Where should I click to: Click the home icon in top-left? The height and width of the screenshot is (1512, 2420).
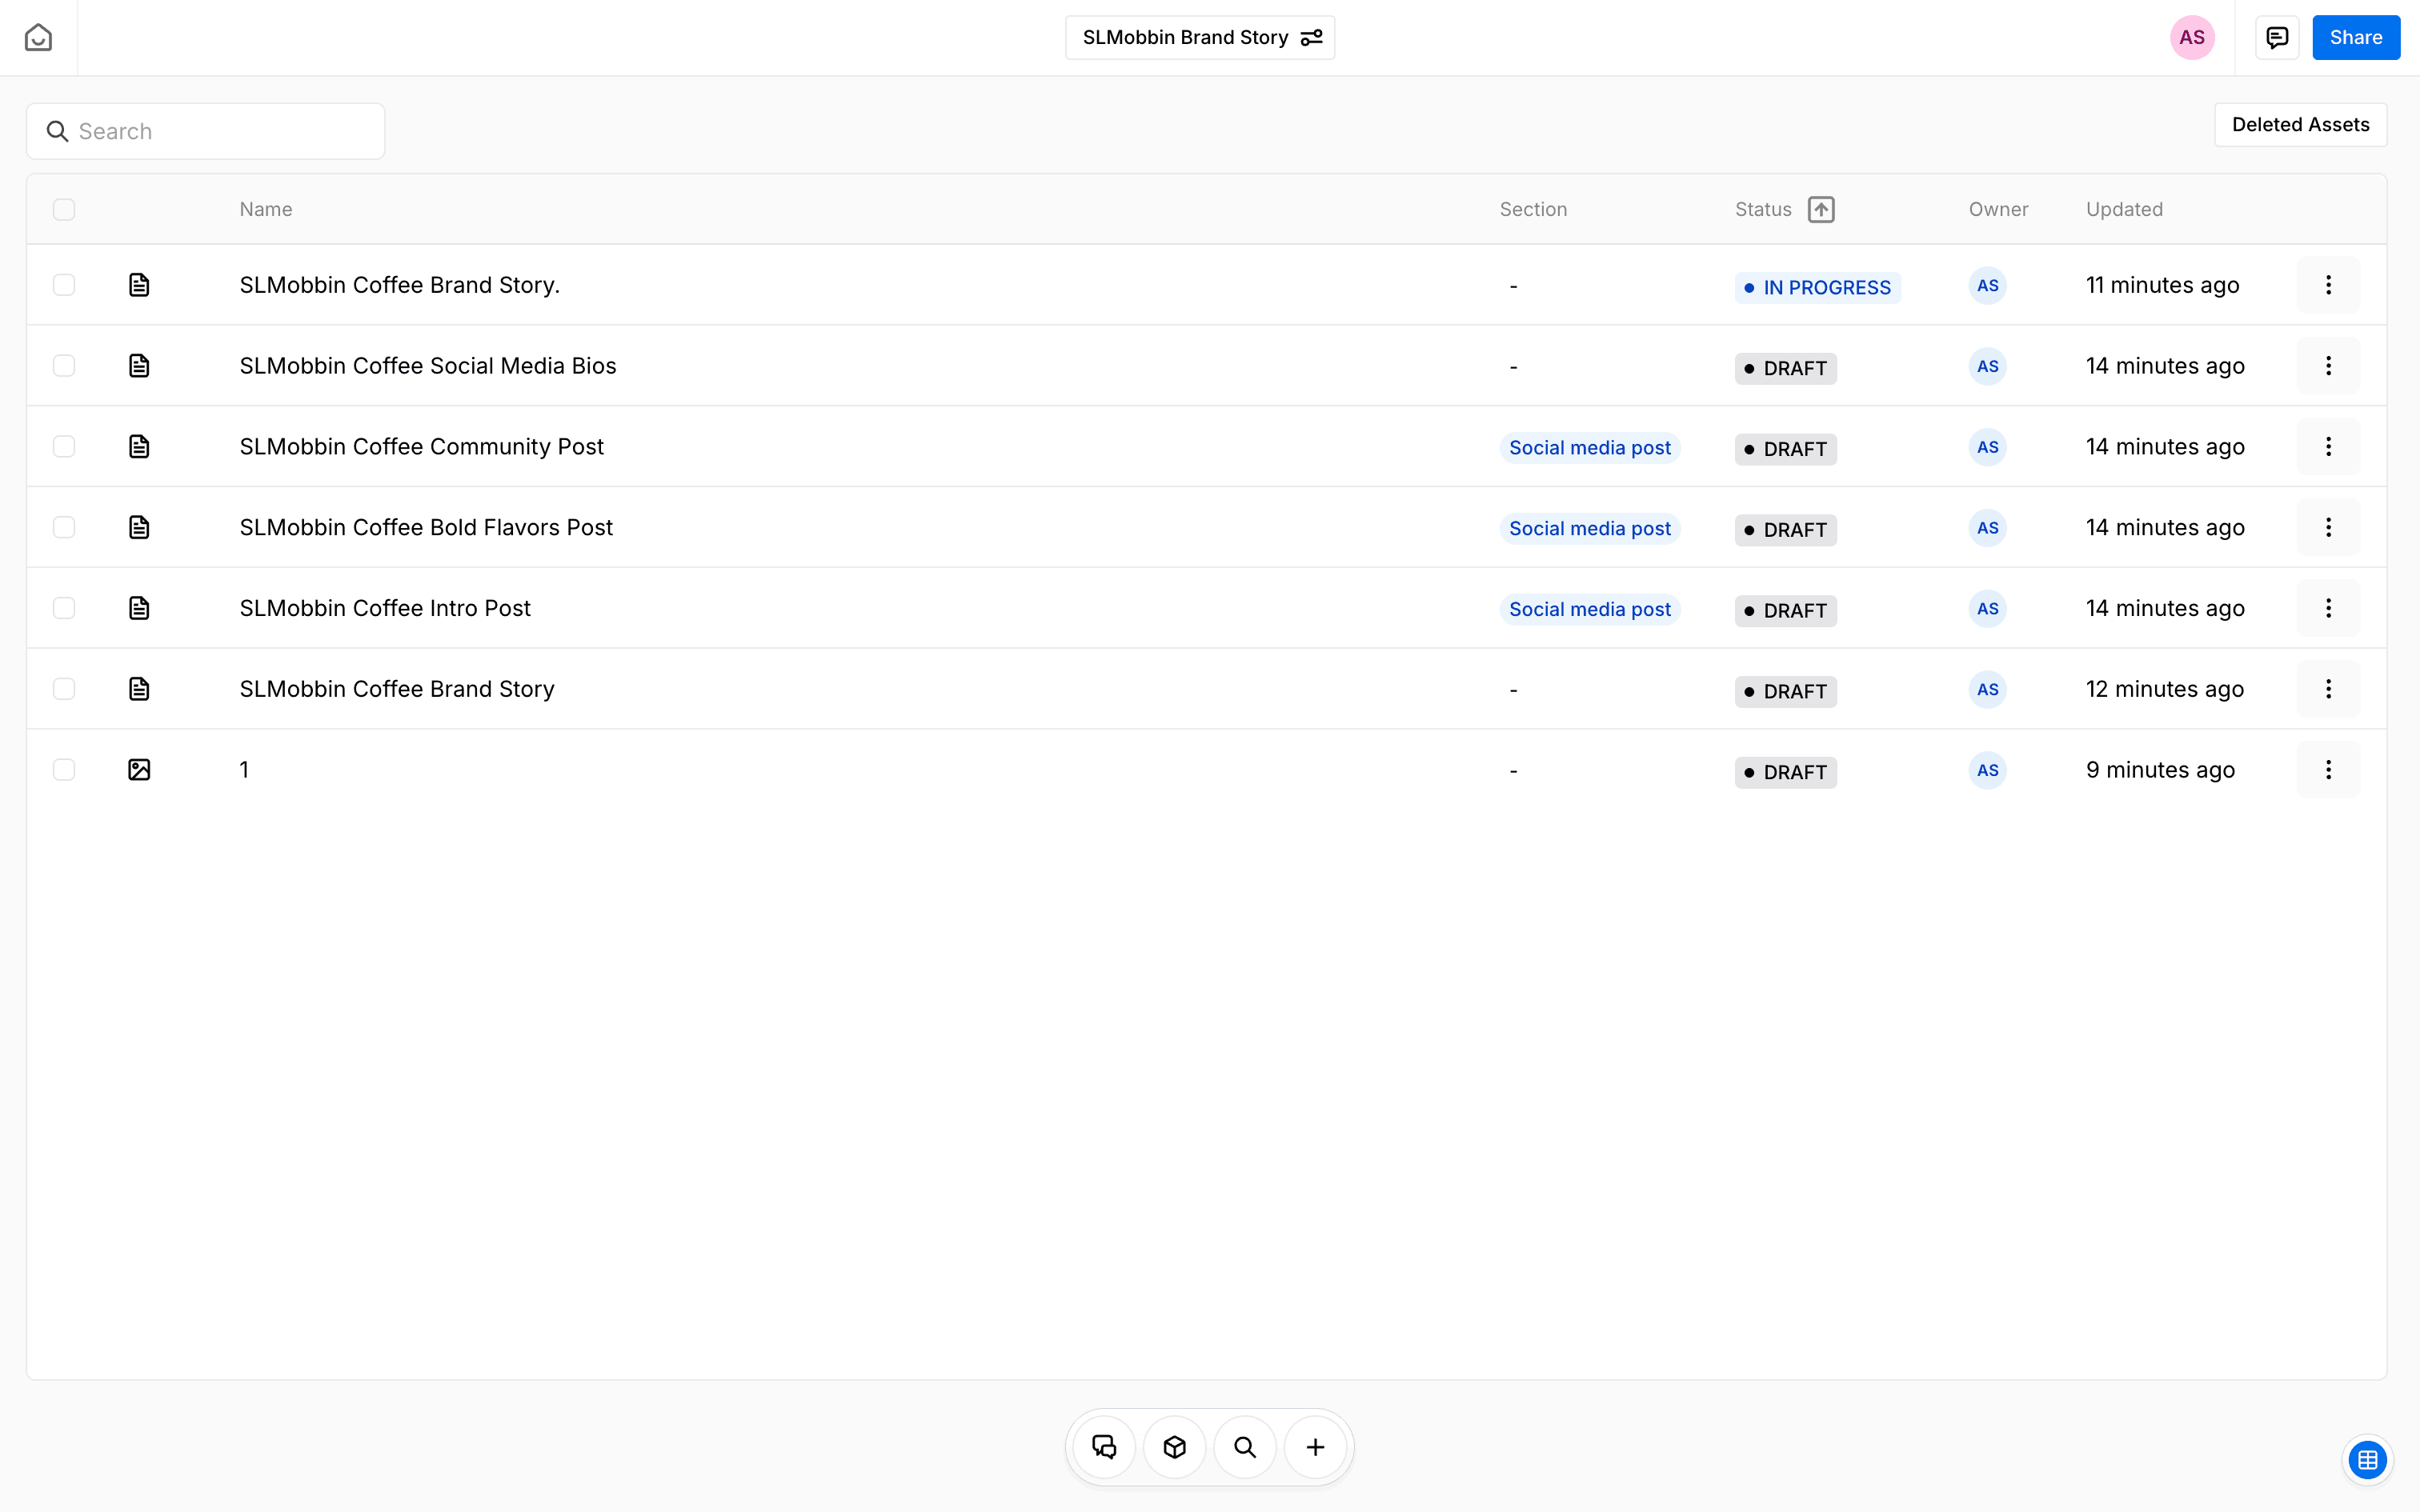coord(38,38)
